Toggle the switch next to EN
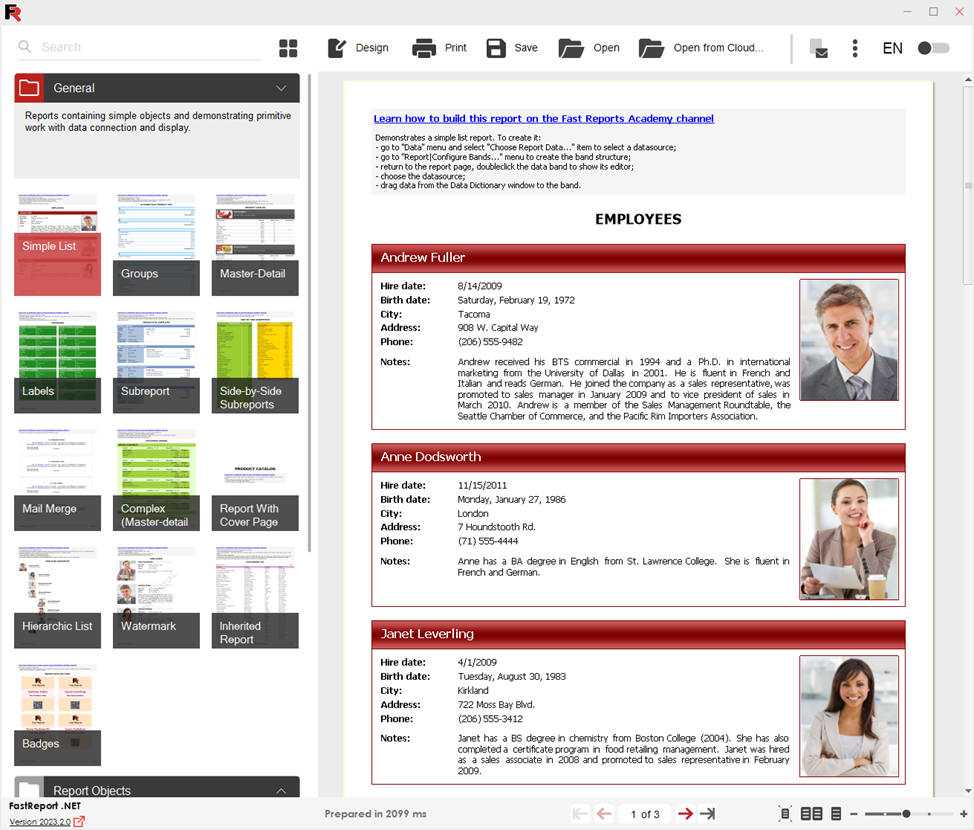The image size is (974, 830). [933, 48]
